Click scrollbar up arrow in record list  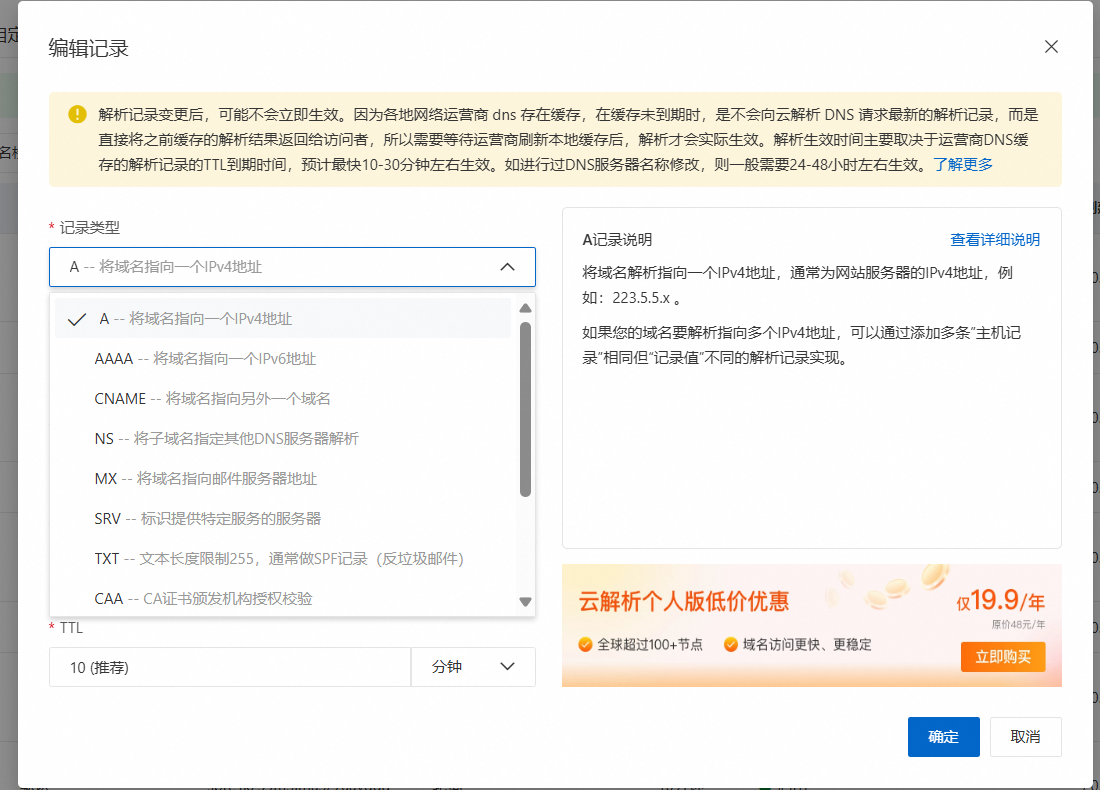(x=525, y=308)
